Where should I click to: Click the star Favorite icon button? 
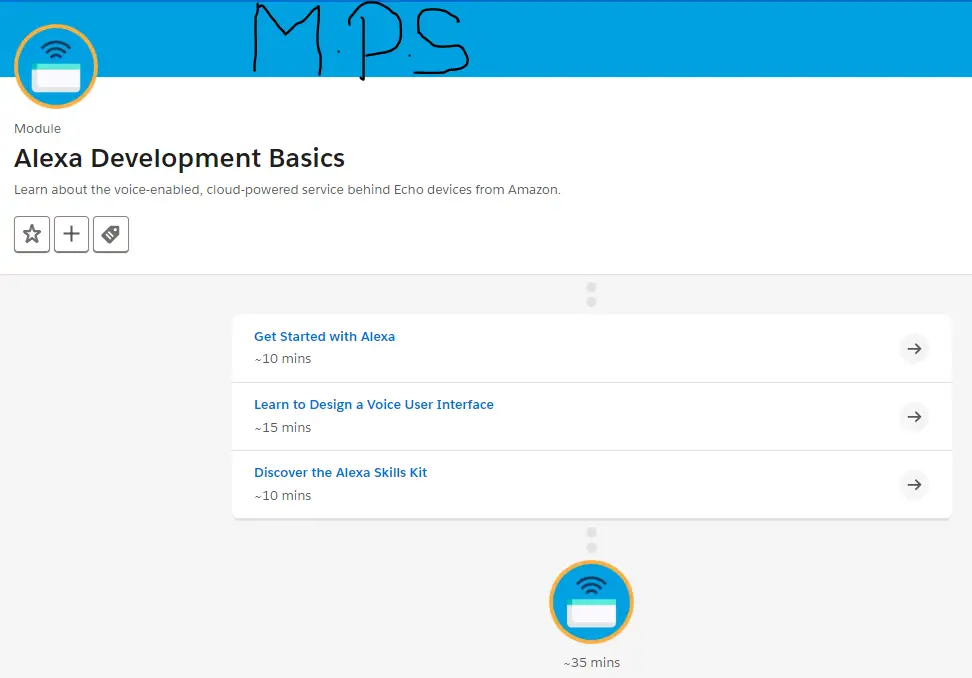(32, 235)
